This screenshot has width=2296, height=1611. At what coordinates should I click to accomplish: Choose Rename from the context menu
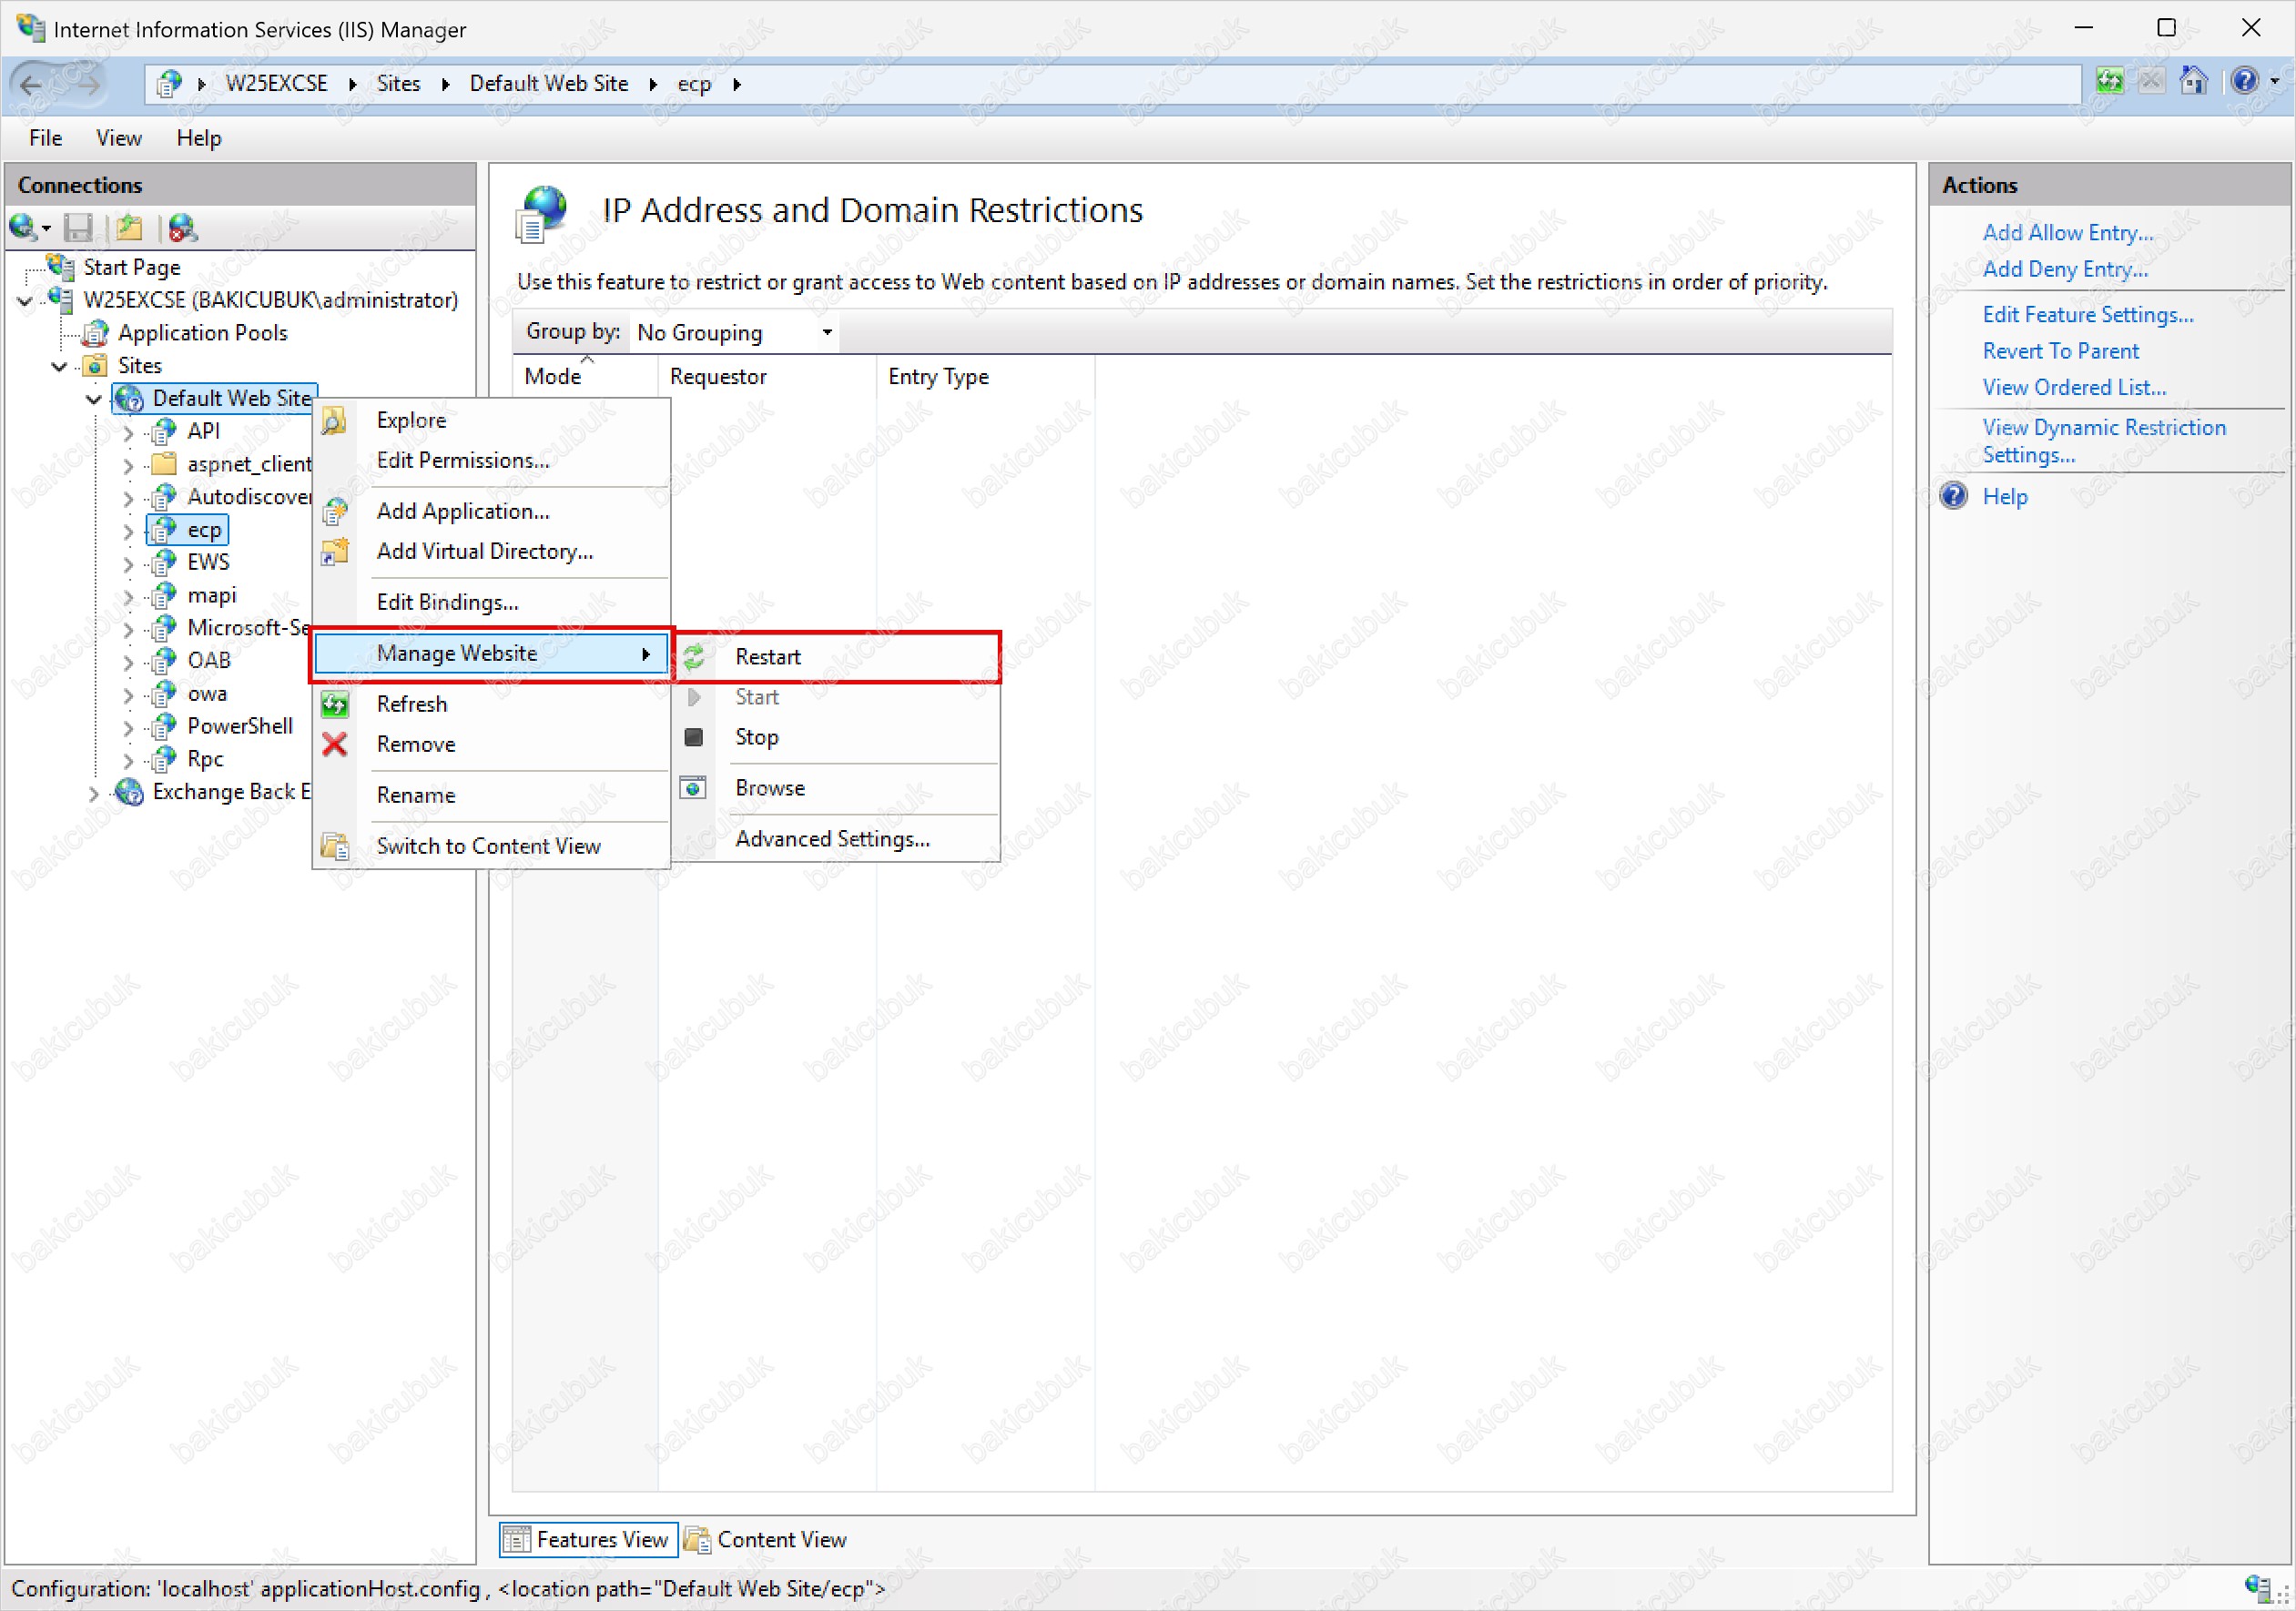[491, 795]
